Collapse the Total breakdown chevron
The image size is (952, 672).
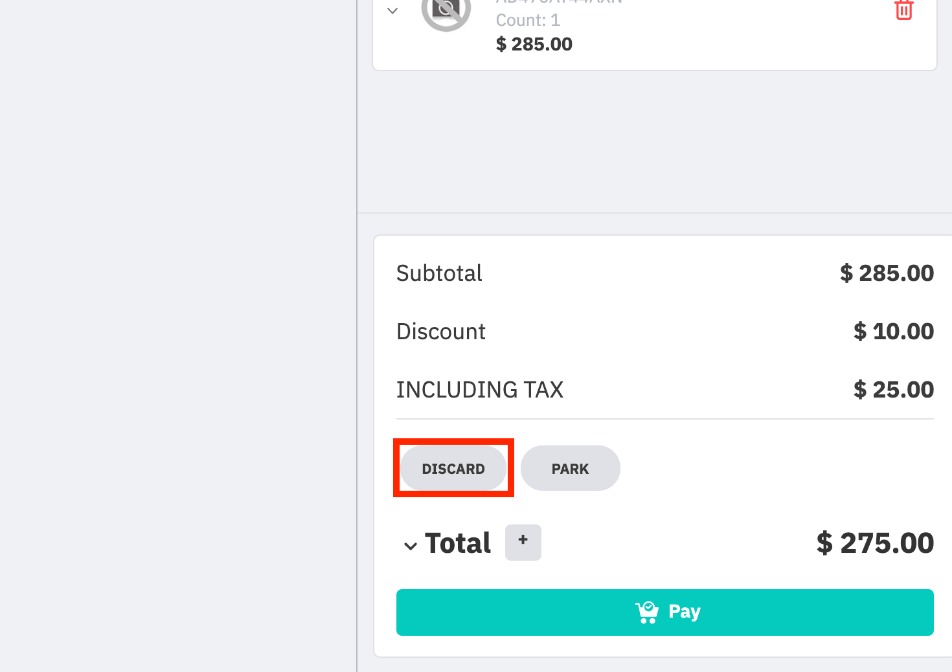(x=410, y=546)
